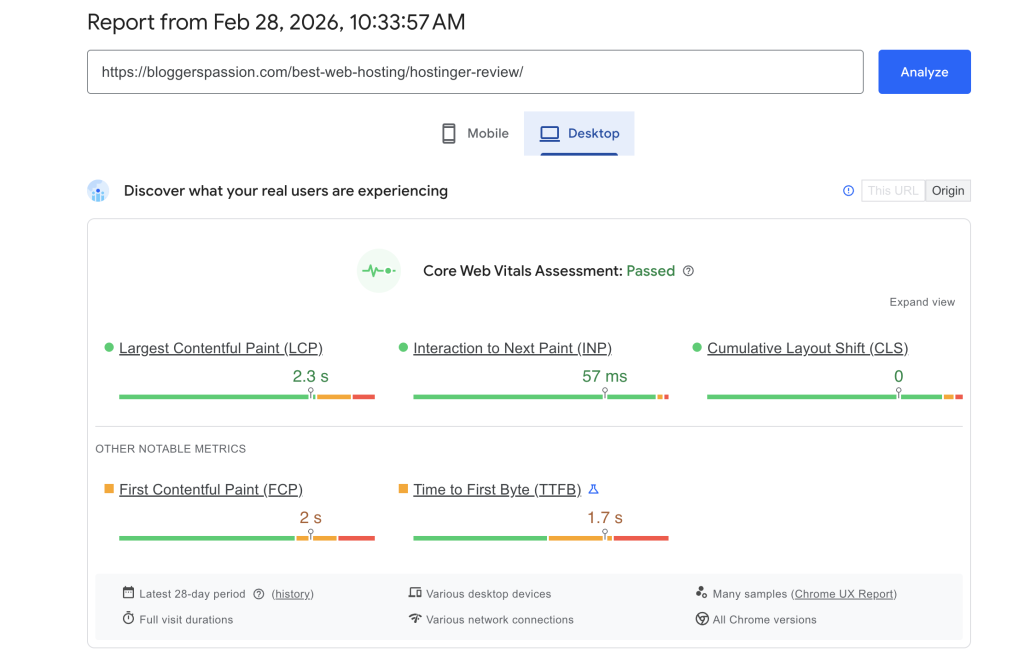Expand the Core Web Vitals view
Viewport: 1024px width, 652px height.
click(921, 301)
